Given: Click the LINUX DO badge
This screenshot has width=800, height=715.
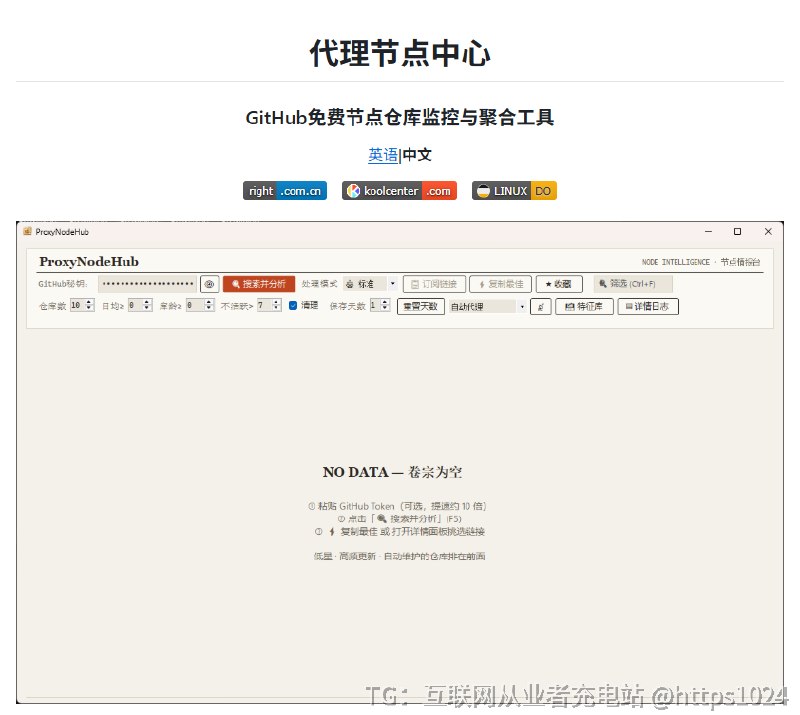Looking at the screenshot, I should [x=514, y=191].
